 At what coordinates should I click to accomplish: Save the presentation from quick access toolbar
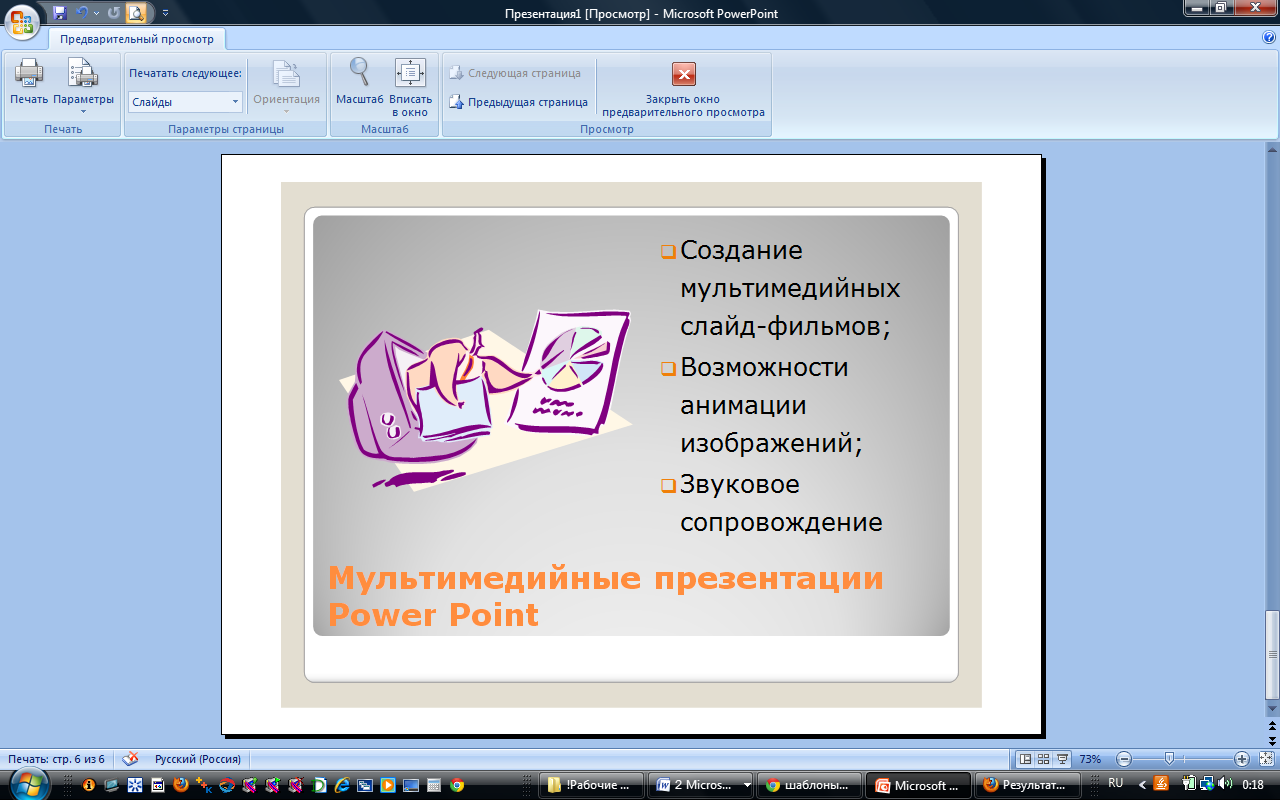coord(60,13)
